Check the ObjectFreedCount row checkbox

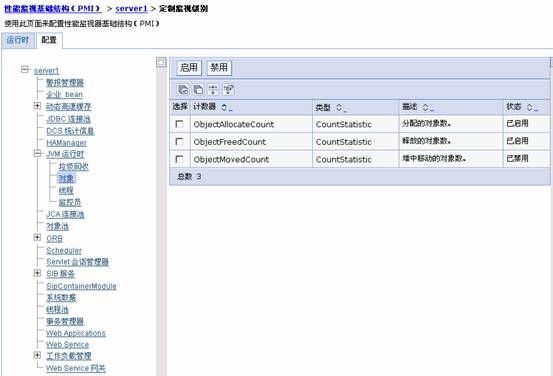[180, 141]
